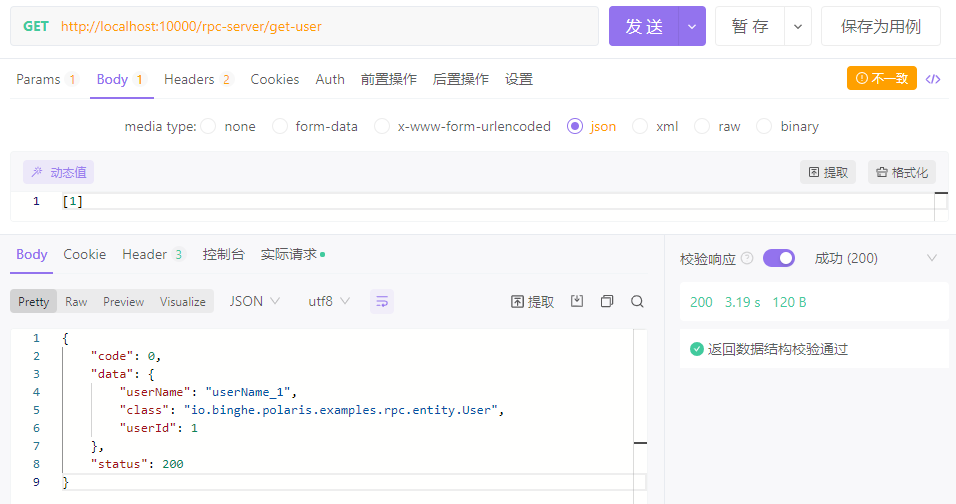Click the word wrap icon in response toolbar

[381, 301]
